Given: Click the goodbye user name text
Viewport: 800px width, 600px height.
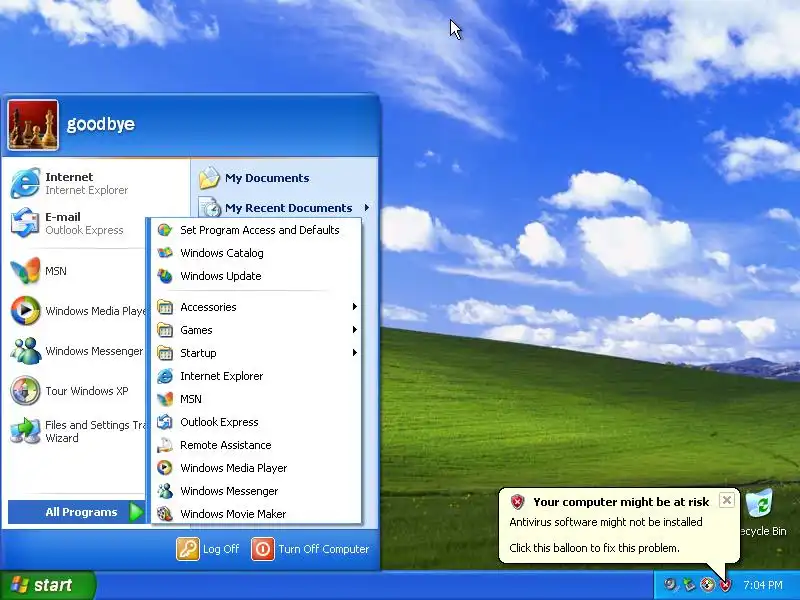Looking at the screenshot, I should tap(101, 124).
